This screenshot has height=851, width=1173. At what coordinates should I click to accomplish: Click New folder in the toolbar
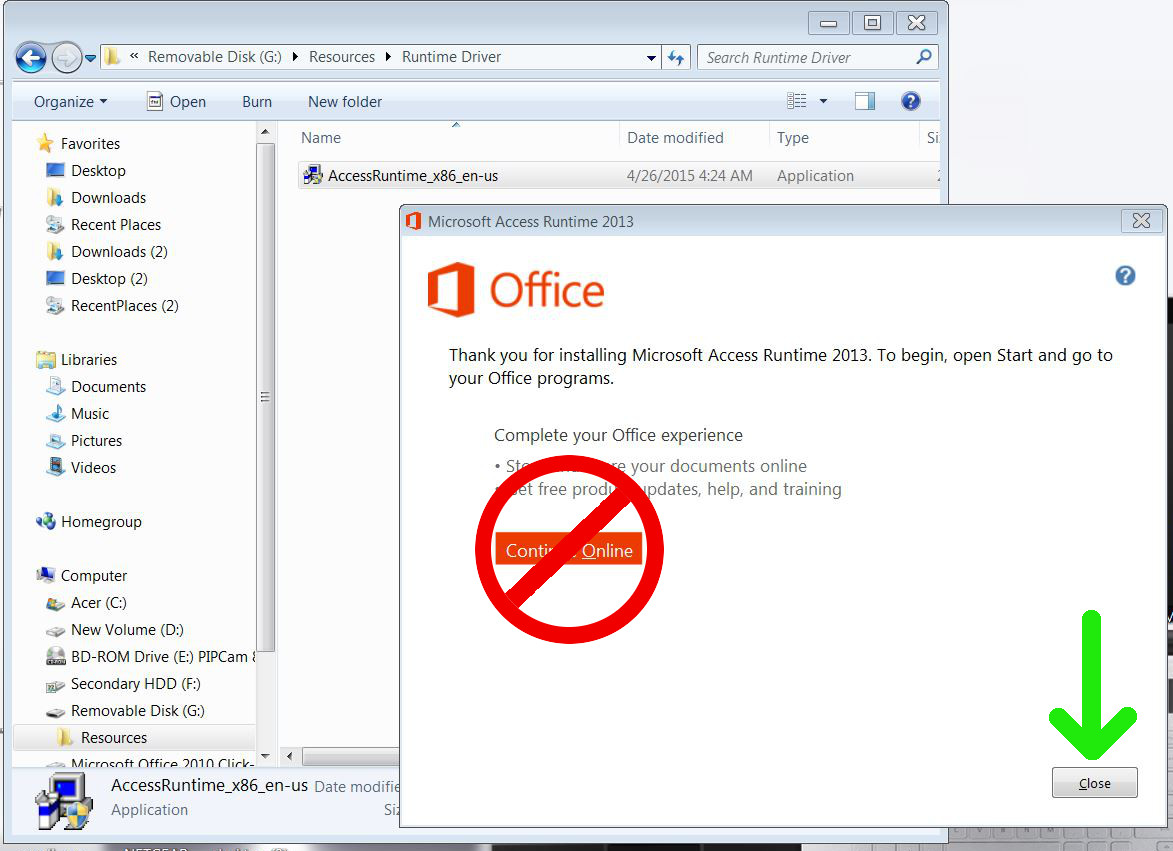click(345, 102)
